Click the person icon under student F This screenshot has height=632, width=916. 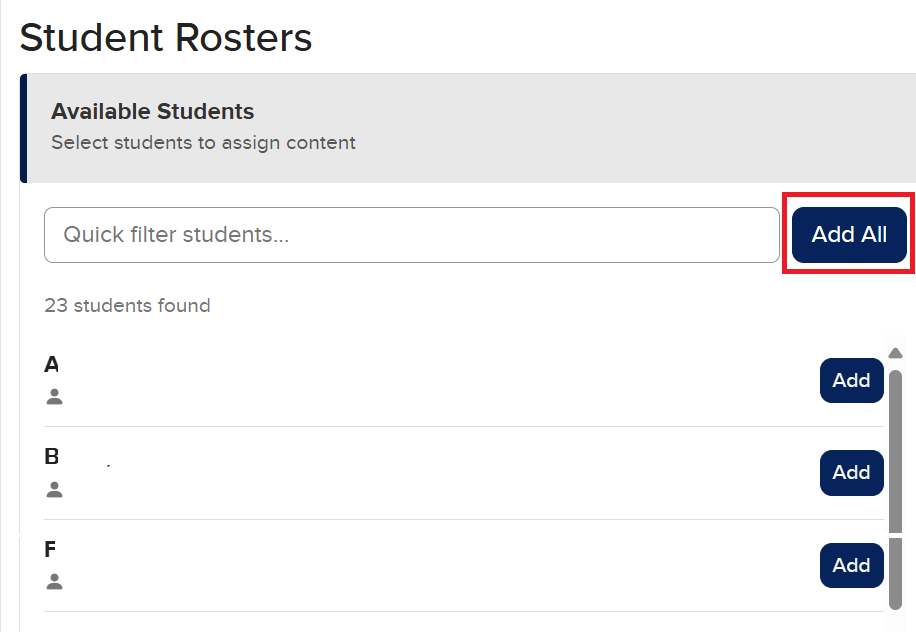[x=55, y=582]
